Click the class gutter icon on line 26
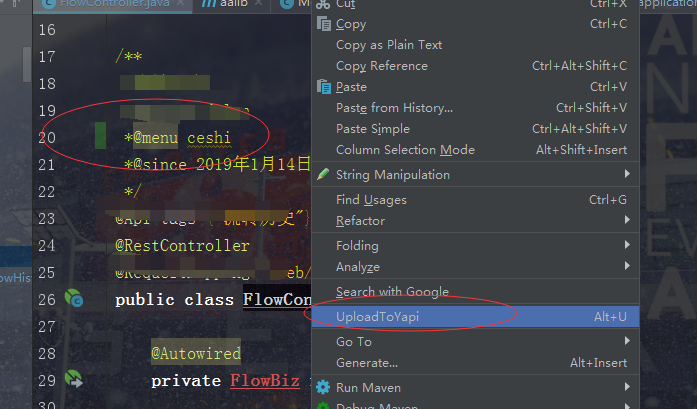 point(74,298)
